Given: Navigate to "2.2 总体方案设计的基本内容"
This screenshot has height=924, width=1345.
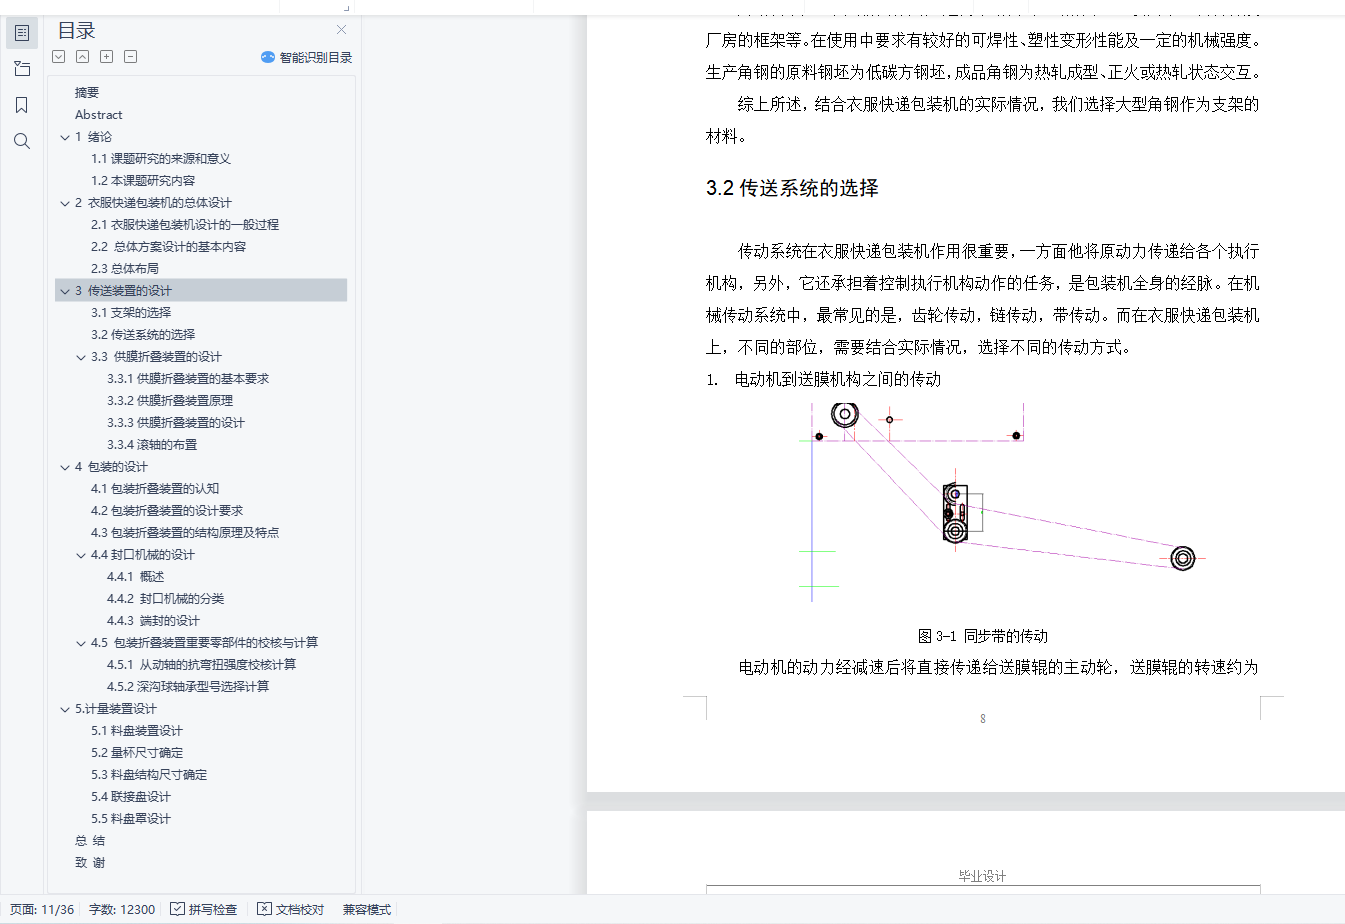Looking at the screenshot, I should (x=168, y=247).
